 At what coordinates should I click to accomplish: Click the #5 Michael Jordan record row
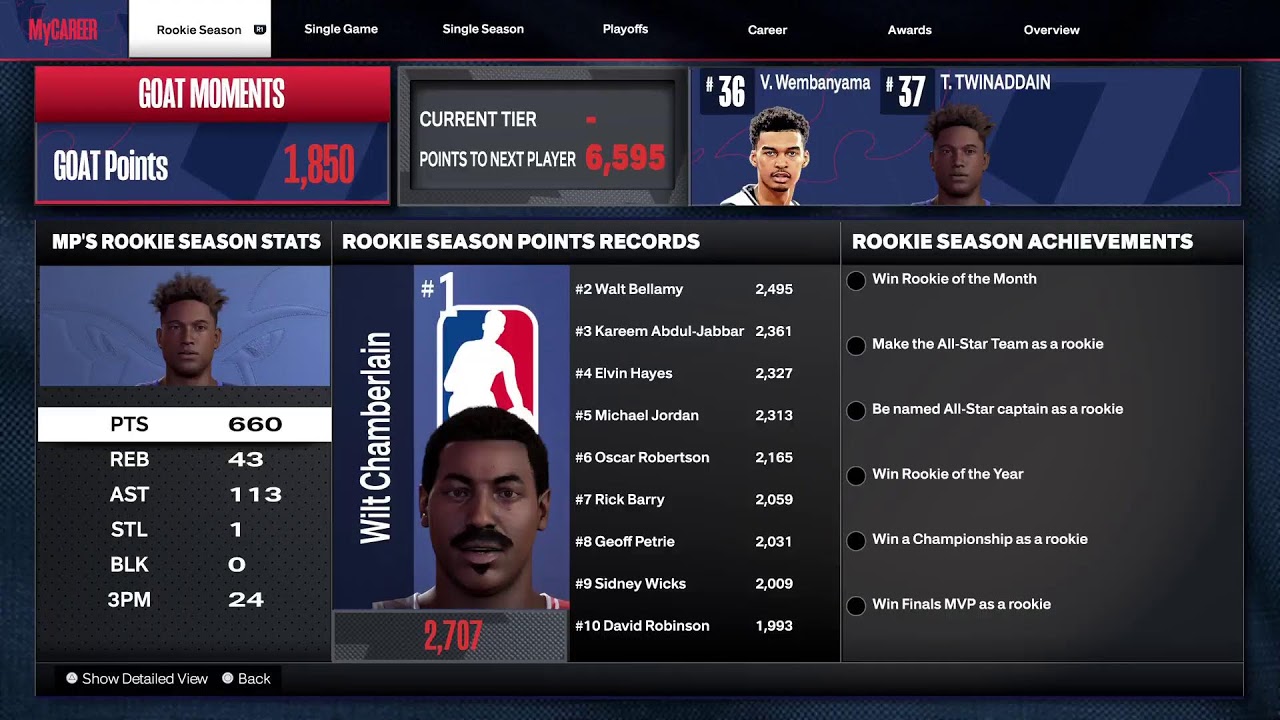click(x=684, y=415)
